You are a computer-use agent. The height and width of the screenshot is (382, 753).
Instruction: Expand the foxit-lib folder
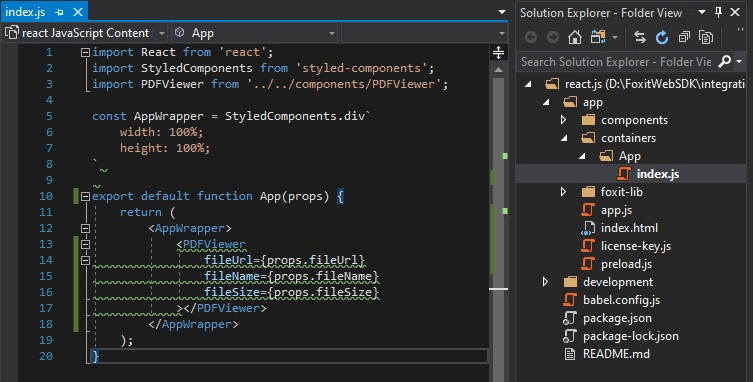(564, 192)
